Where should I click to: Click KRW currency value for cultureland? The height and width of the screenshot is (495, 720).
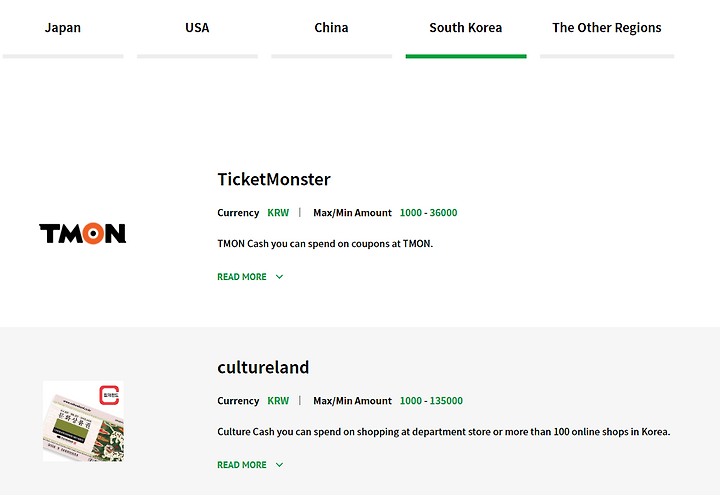tap(278, 401)
